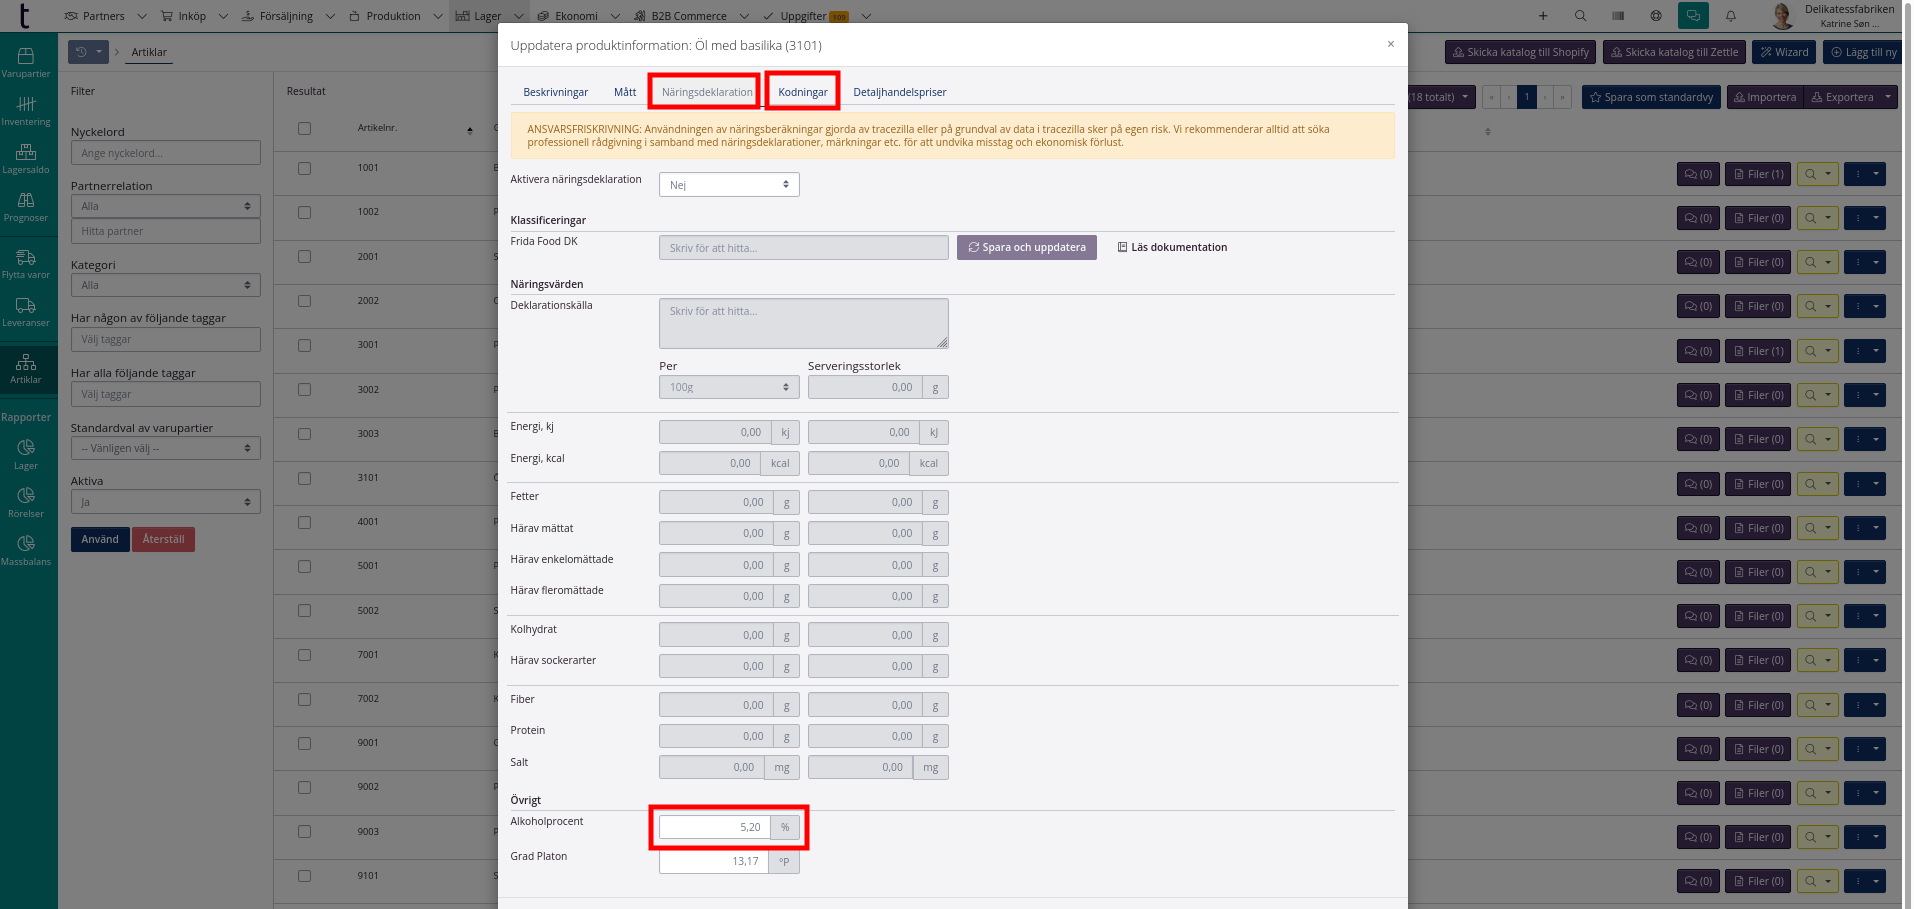Screen dimensions: 1914x909
Task: Switch to the Näringsdeklaration tab
Action: coord(707,92)
